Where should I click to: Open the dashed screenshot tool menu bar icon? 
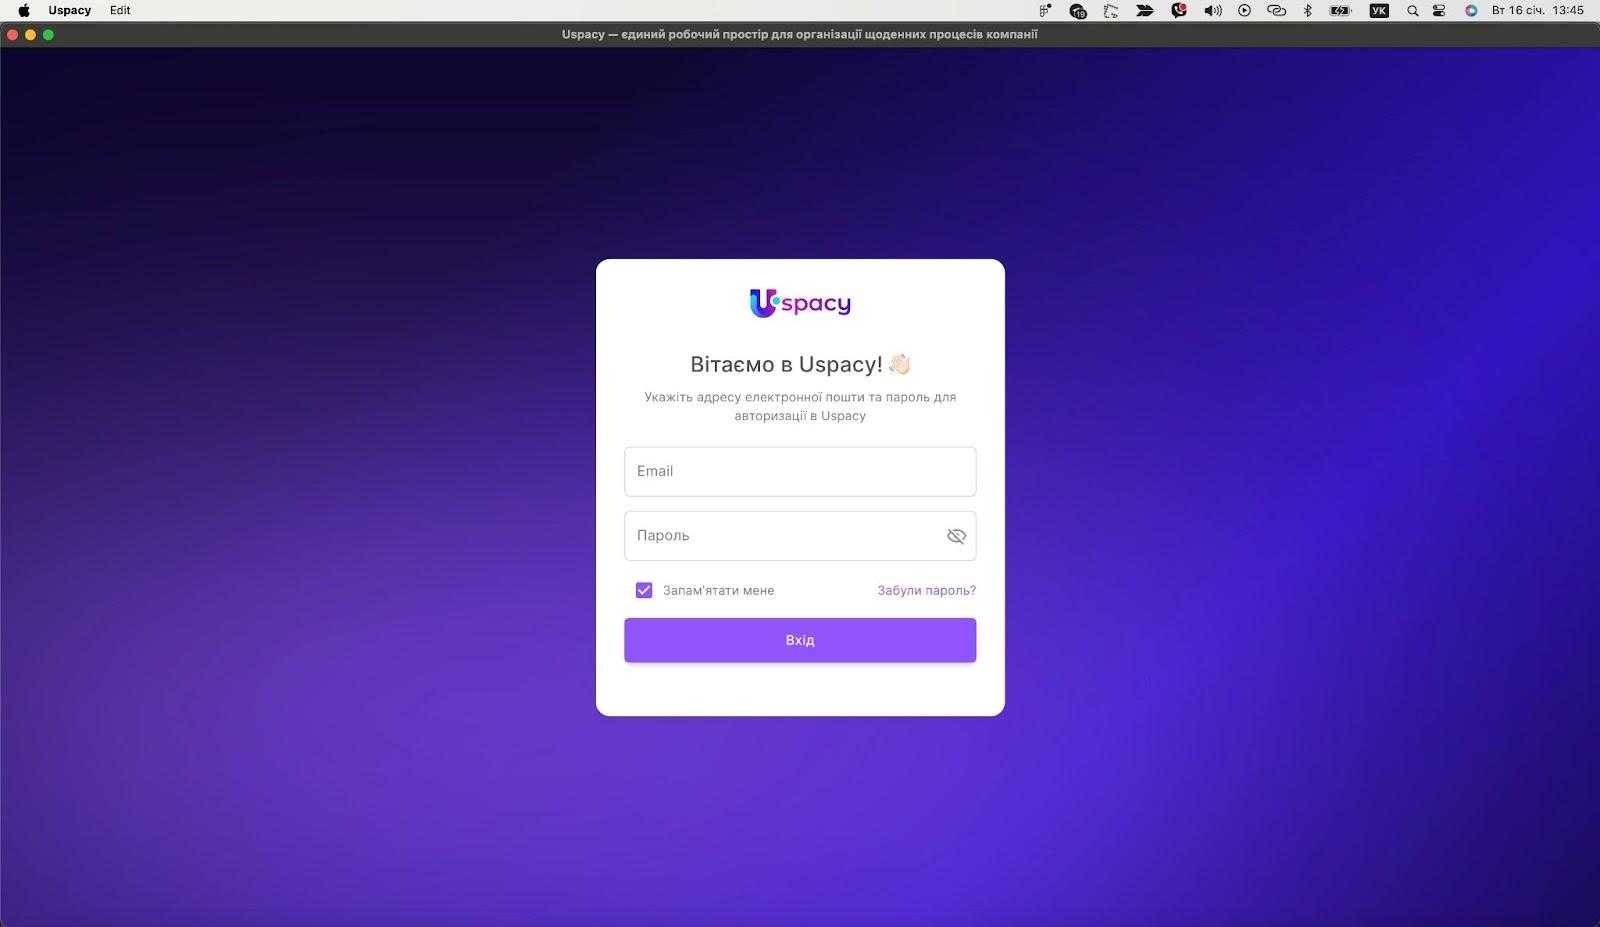tap(1111, 11)
